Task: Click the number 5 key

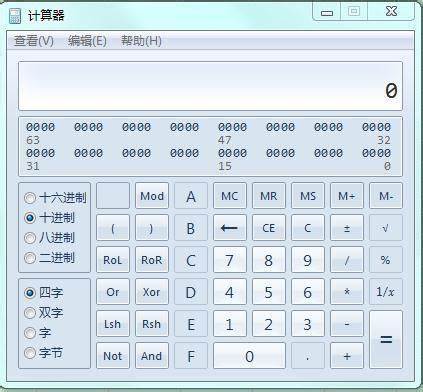Action: (269, 292)
